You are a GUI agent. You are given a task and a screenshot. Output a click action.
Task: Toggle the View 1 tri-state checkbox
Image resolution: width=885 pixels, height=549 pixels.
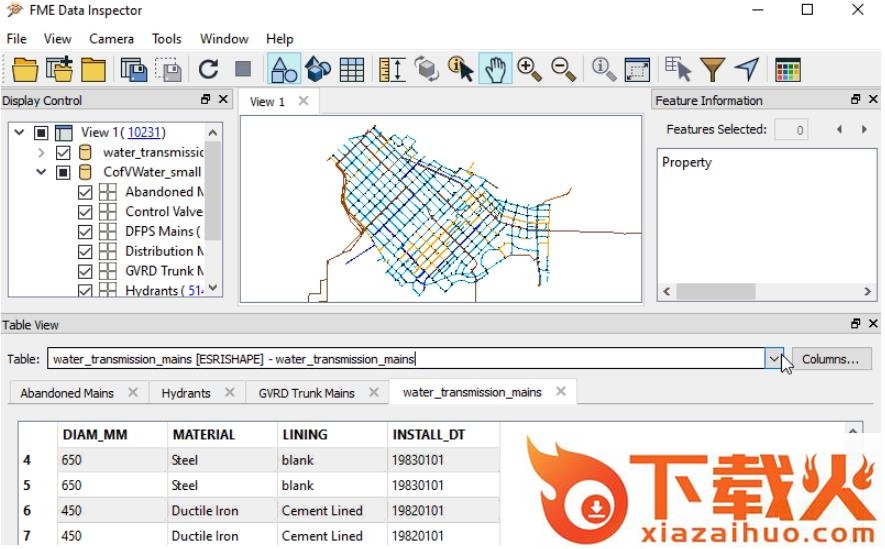coord(41,133)
